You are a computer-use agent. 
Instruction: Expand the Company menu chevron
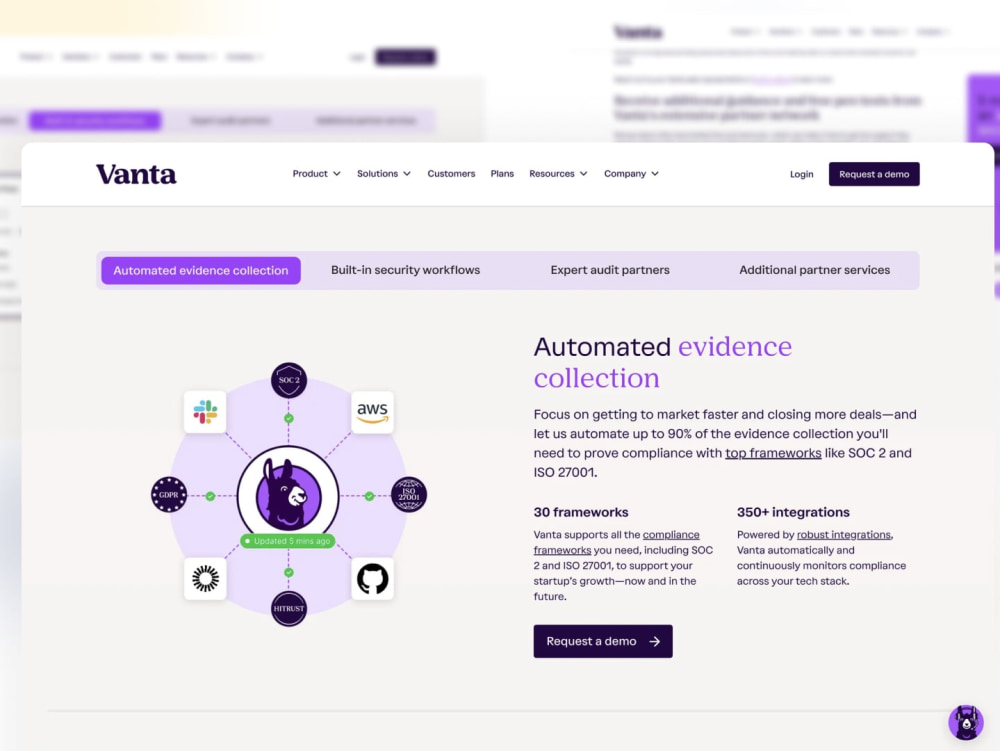tap(655, 173)
